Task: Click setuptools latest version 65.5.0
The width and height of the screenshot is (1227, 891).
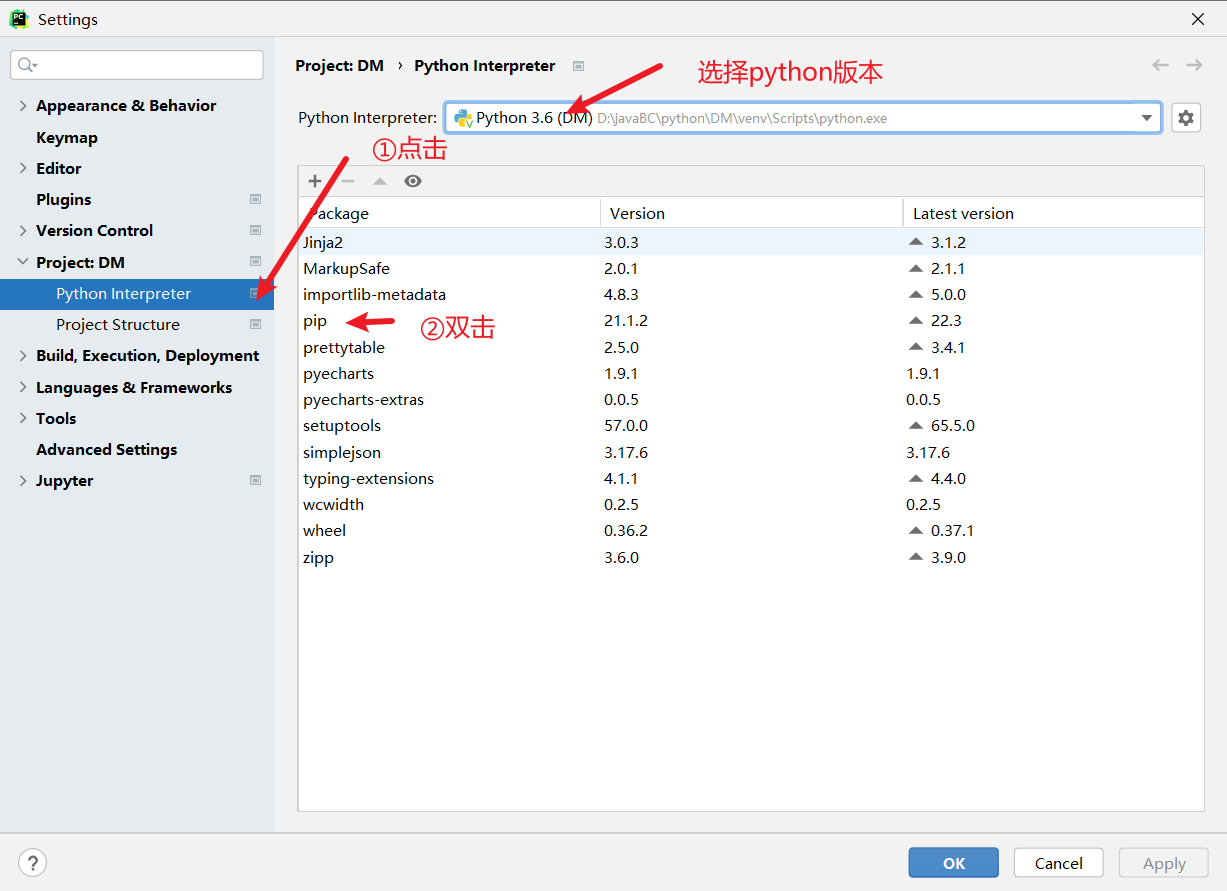Action: click(x=953, y=425)
